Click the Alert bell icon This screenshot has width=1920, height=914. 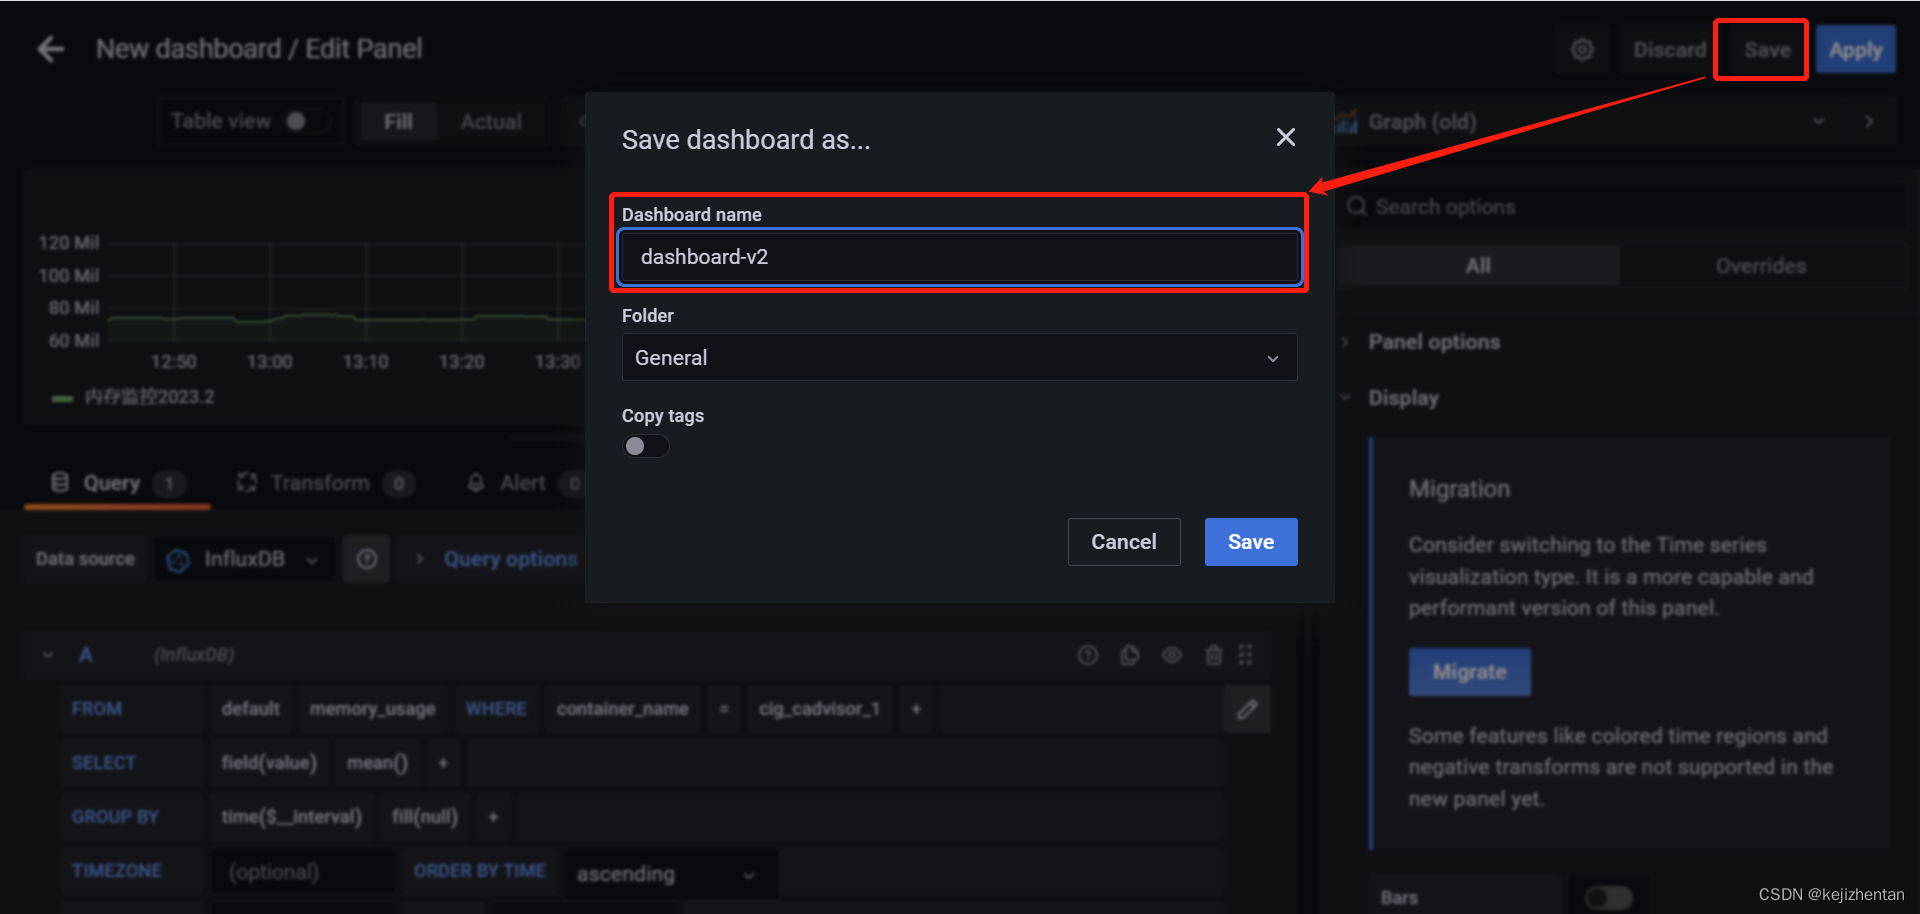tap(476, 483)
